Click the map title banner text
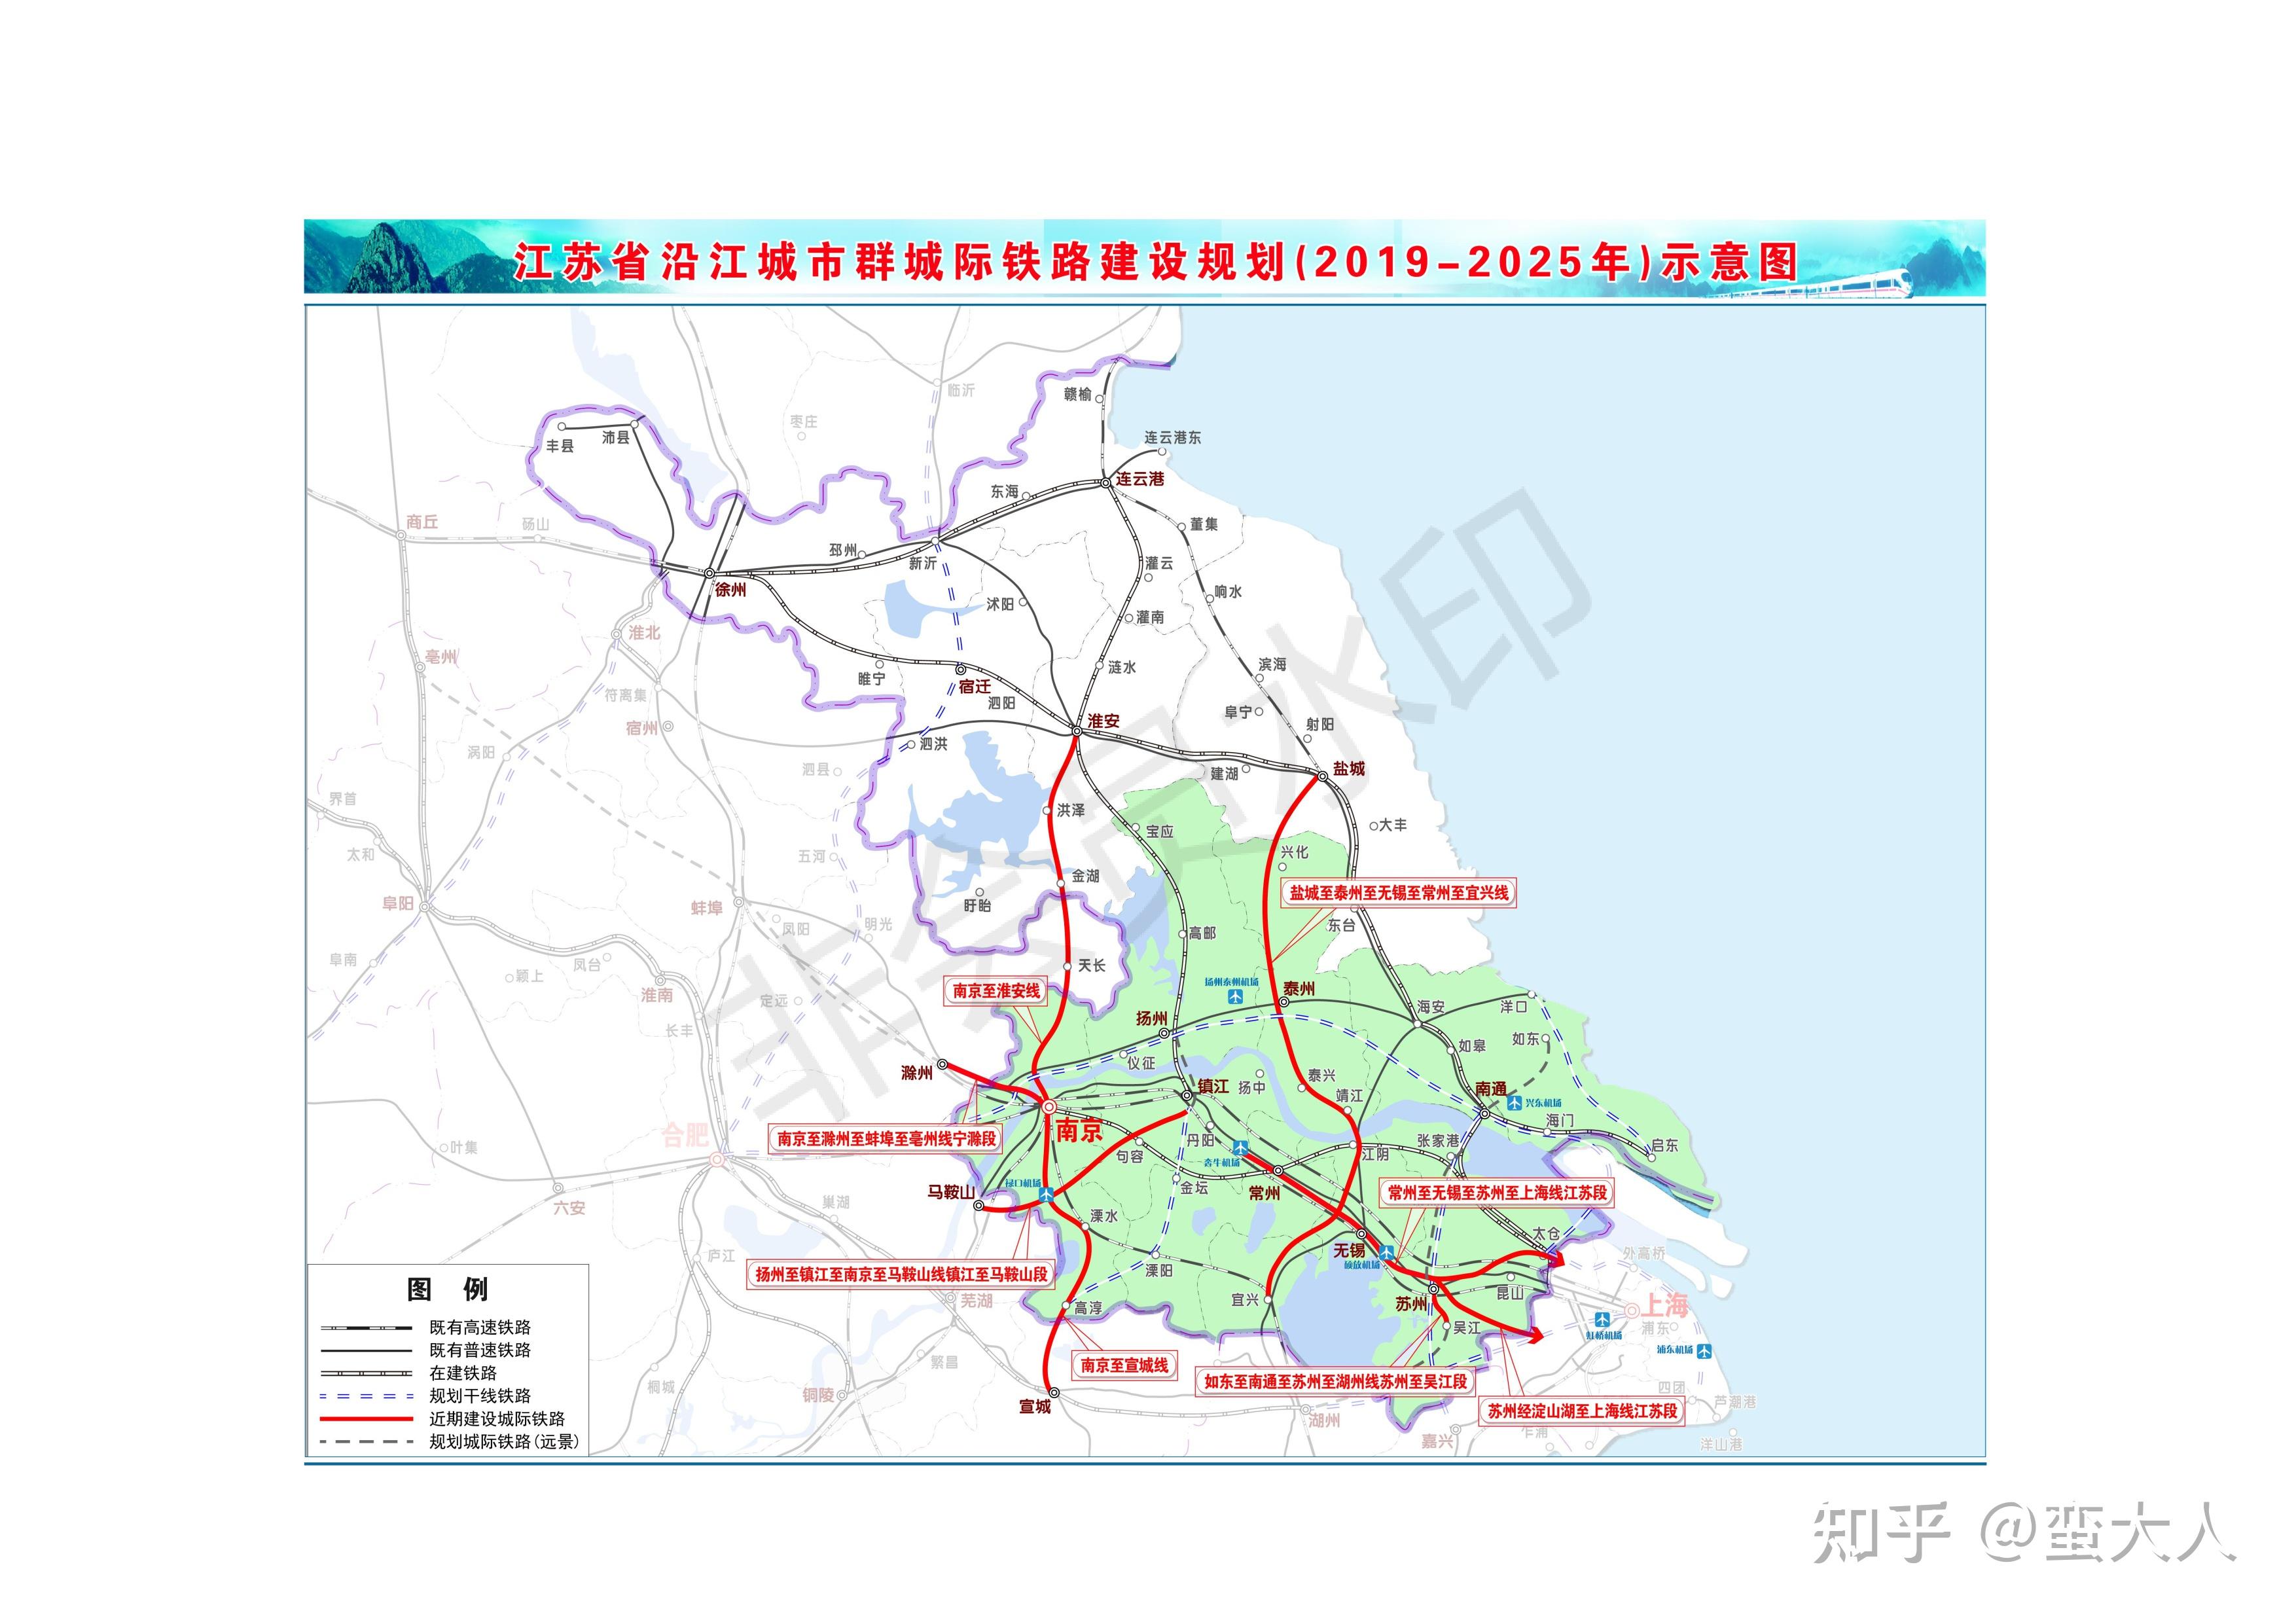The width and height of the screenshot is (2296, 1624). pyautogui.click(x=1156, y=262)
